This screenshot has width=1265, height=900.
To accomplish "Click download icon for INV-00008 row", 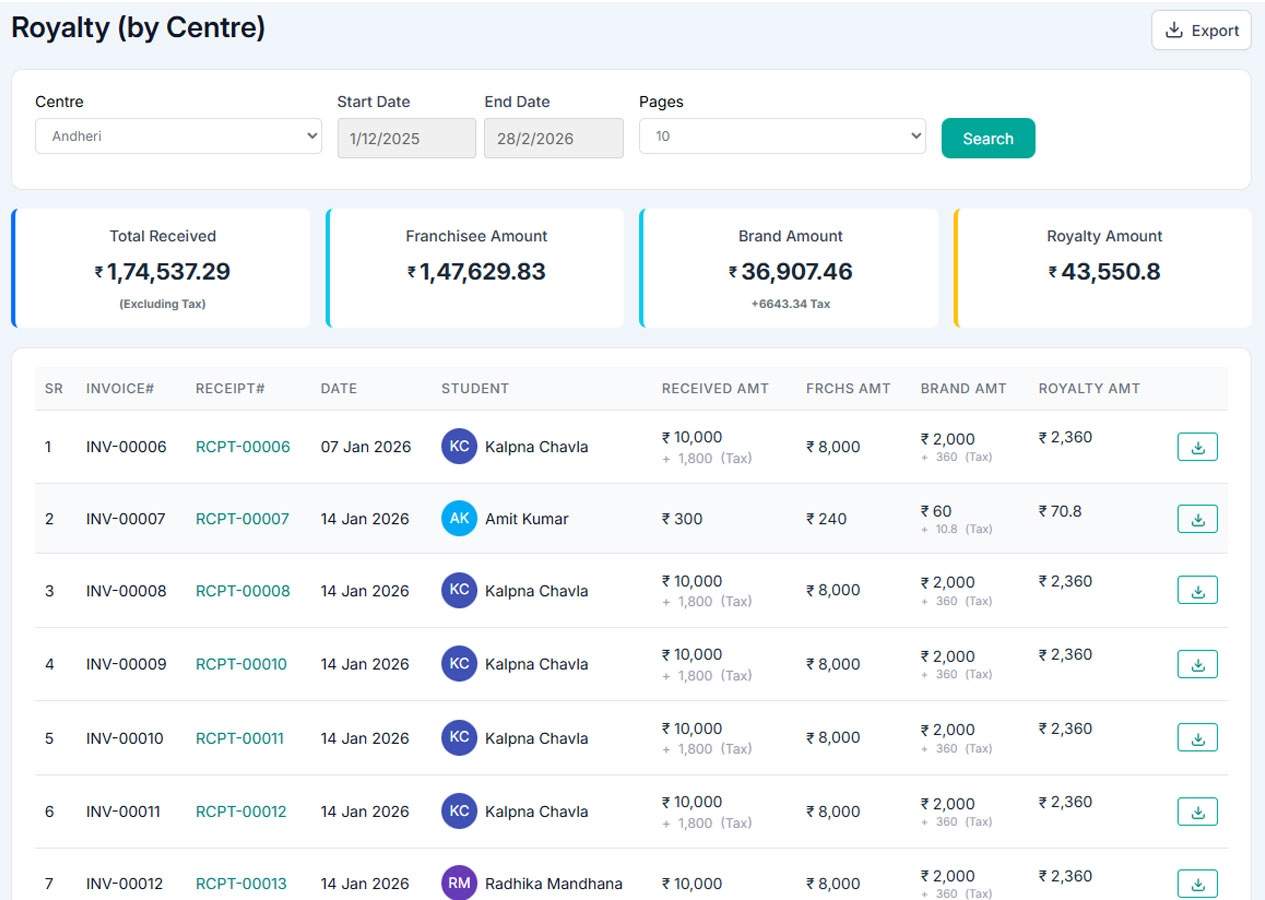I will 1197,591.
